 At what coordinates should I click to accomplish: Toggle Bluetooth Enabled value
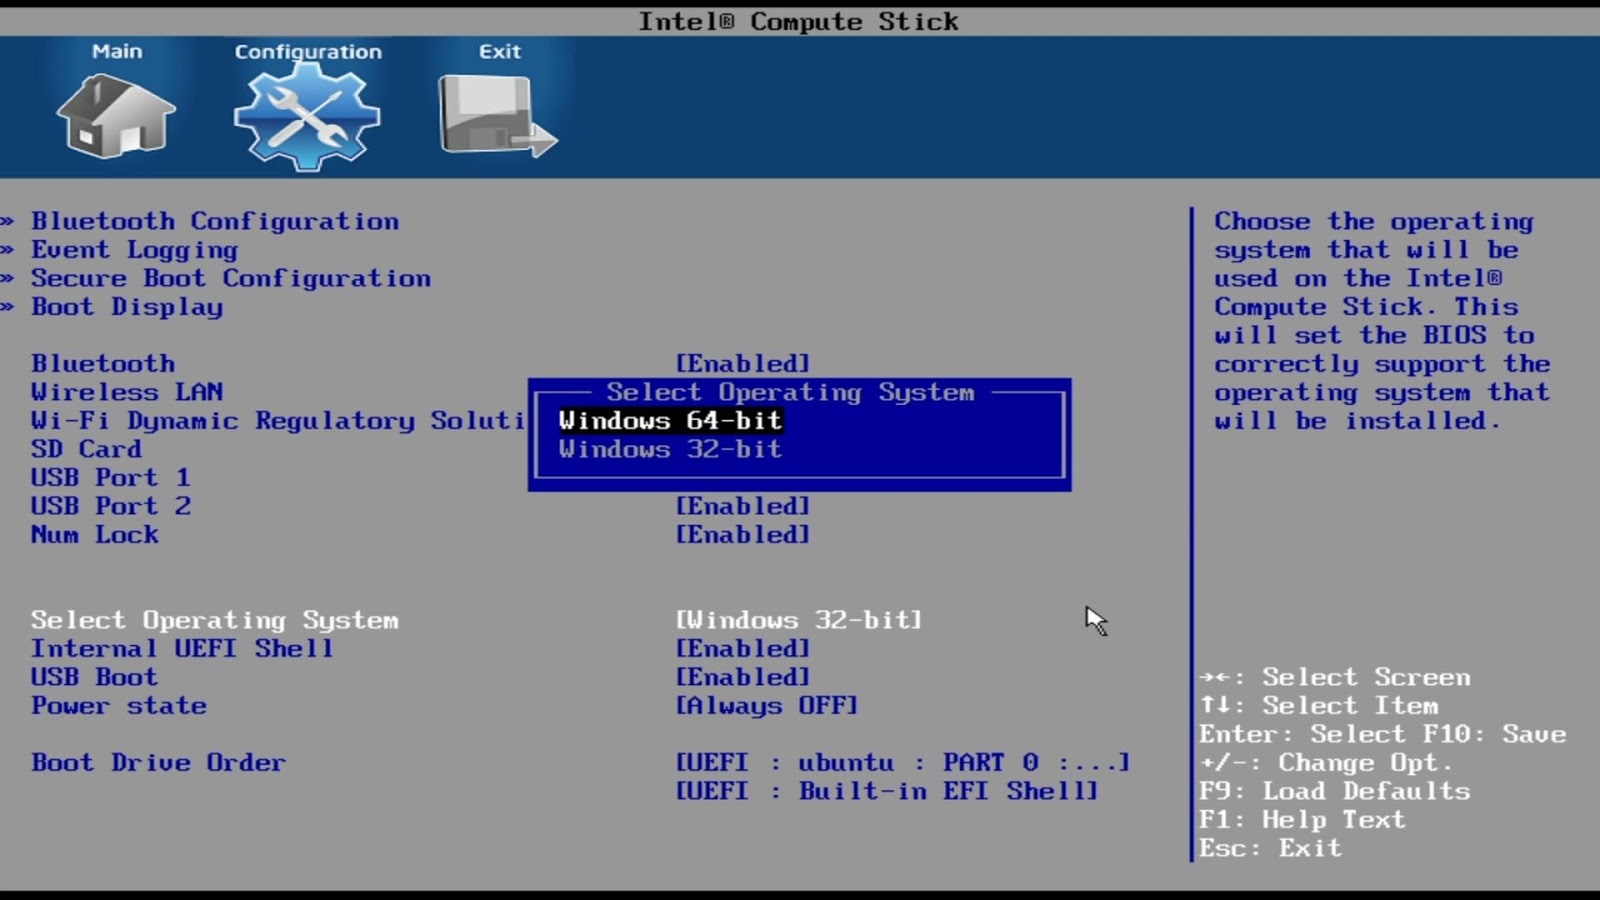(742, 363)
